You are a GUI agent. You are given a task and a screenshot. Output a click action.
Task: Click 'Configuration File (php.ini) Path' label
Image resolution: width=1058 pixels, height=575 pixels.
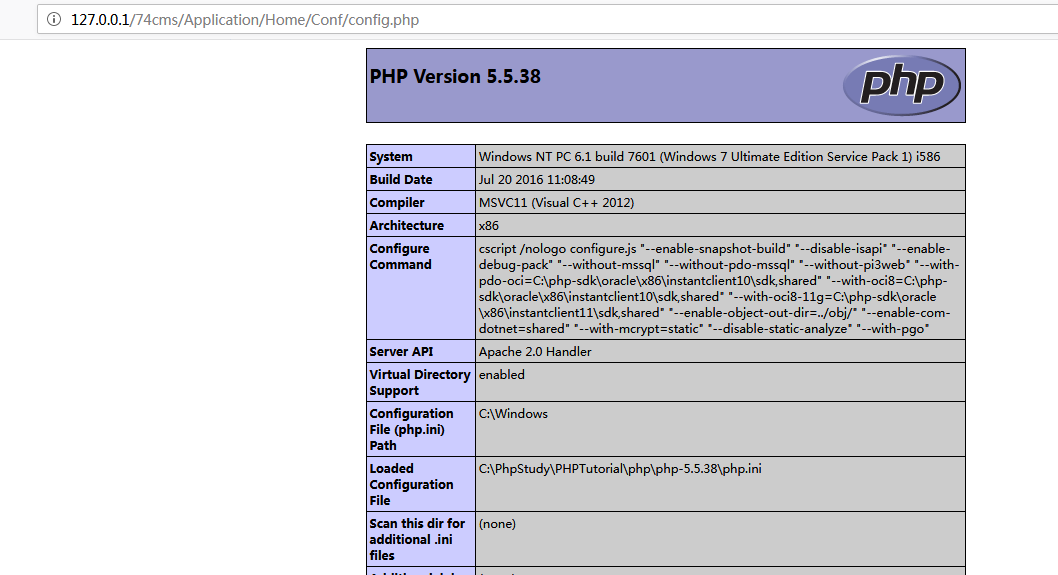tap(411, 429)
